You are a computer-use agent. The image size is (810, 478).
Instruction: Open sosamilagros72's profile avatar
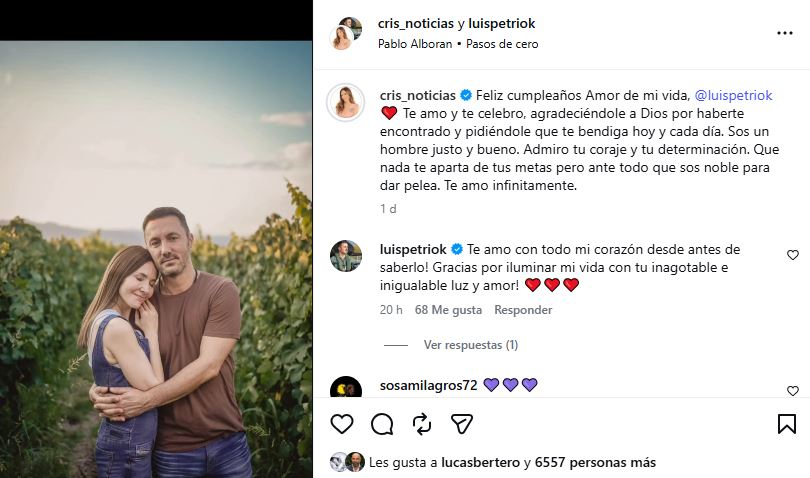346,388
